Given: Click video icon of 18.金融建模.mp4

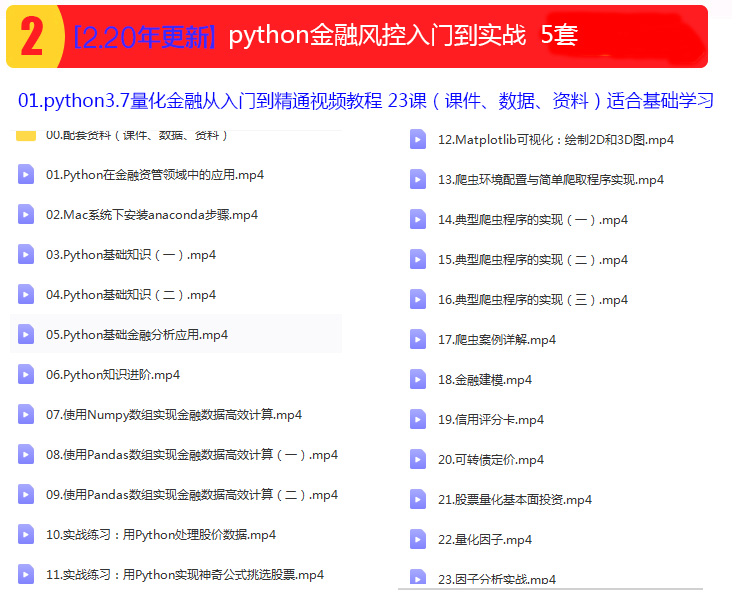Looking at the screenshot, I should click(x=418, y=380).
